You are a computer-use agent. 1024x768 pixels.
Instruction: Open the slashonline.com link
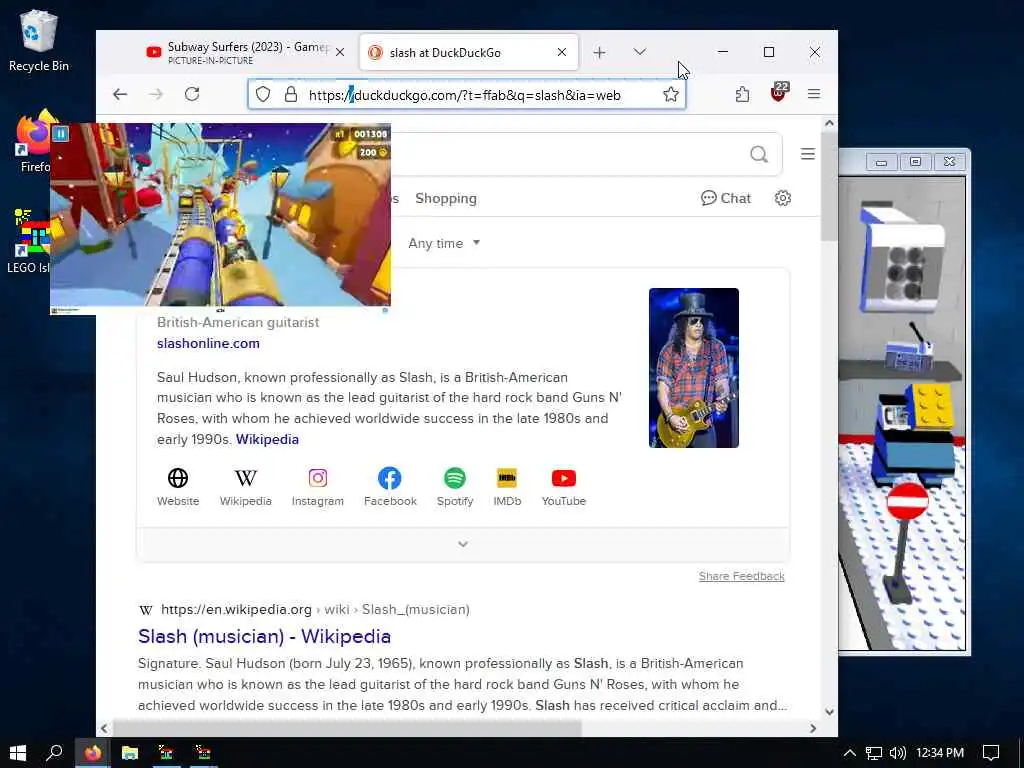[x=208, y=344]
